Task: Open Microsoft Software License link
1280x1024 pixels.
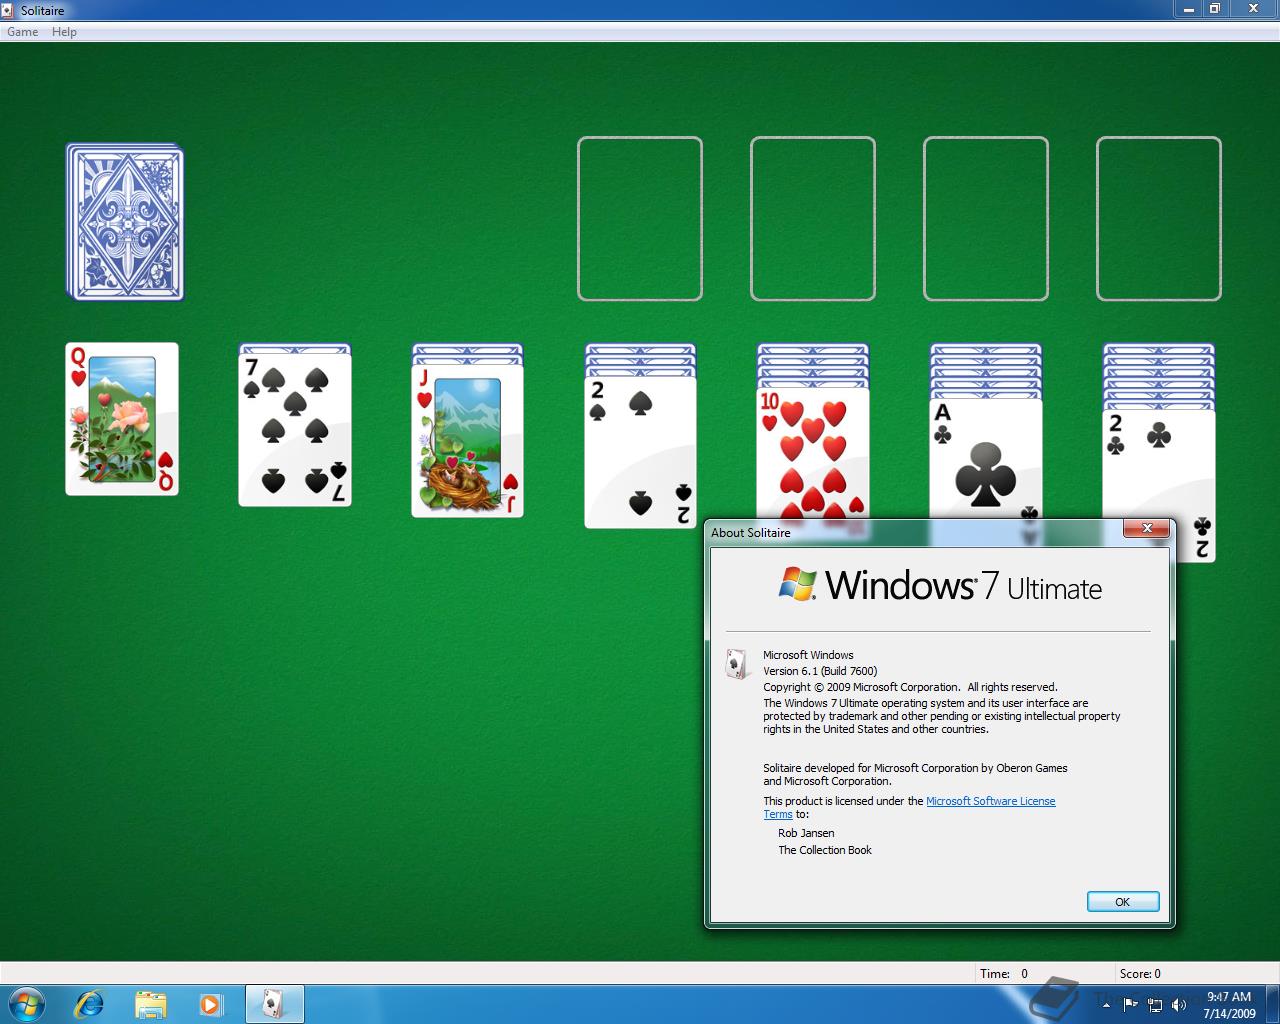Action: click(990, 801)
